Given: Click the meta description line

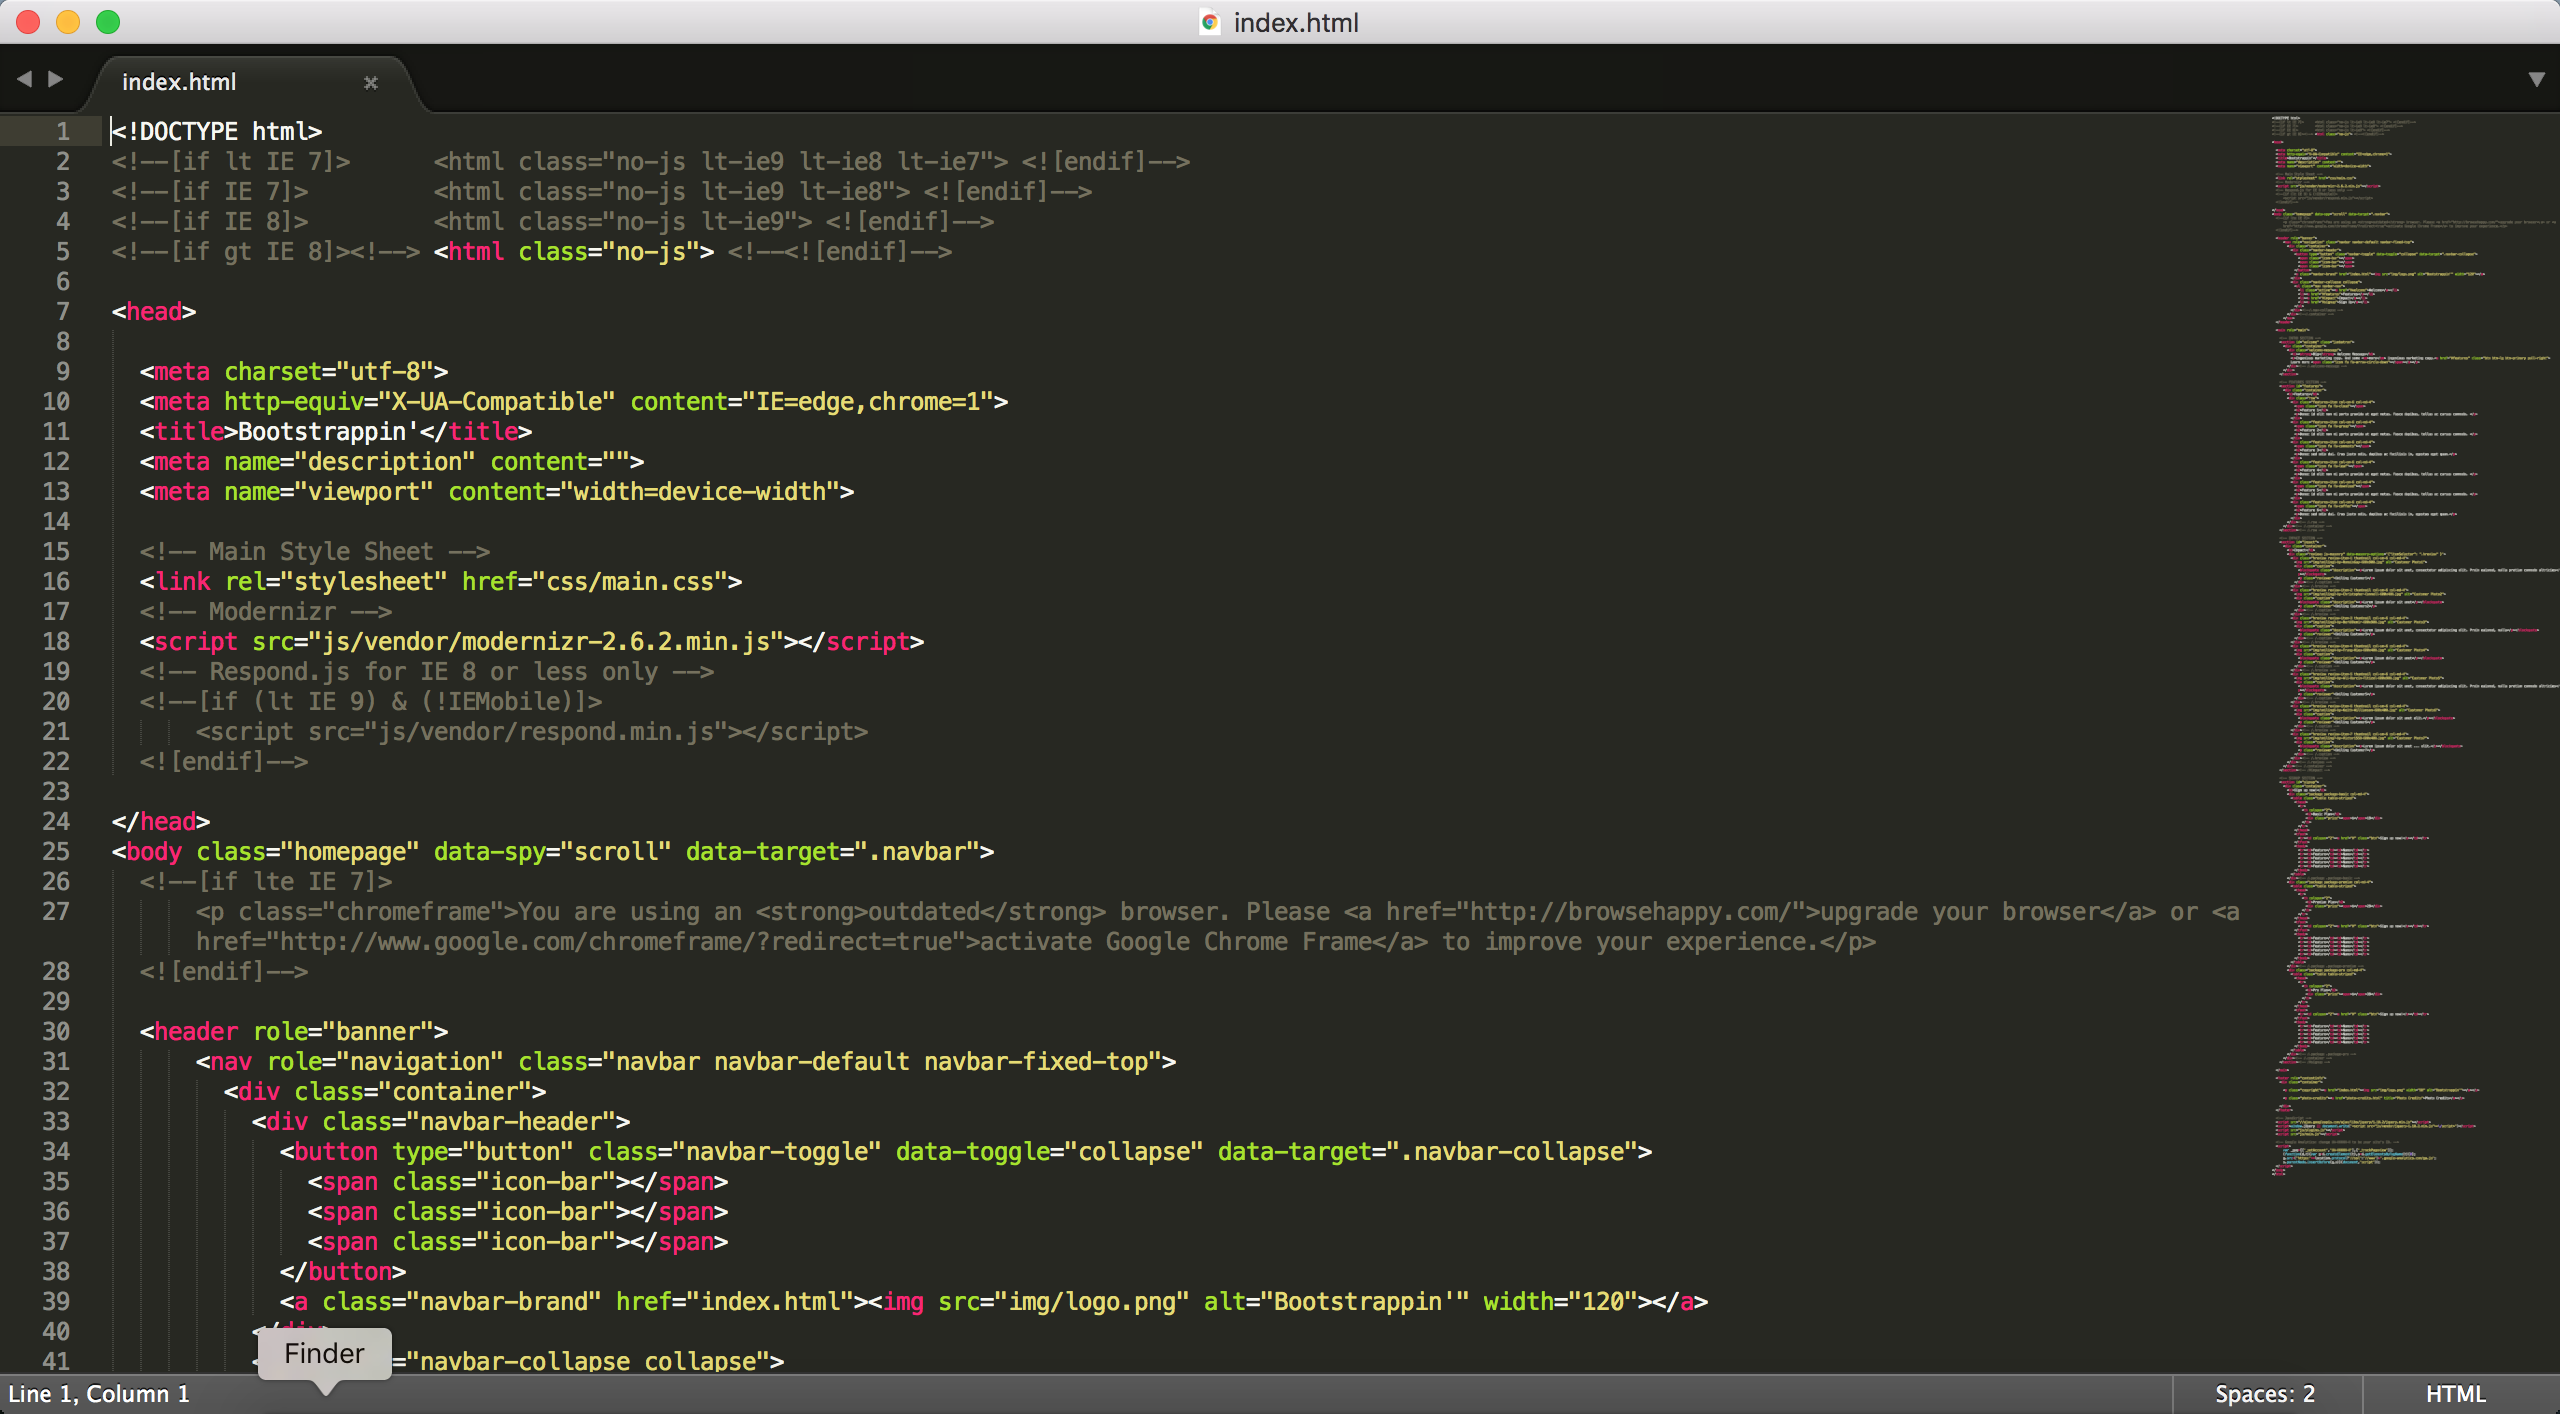Looking at the screenshot, I should click(392, 461).
